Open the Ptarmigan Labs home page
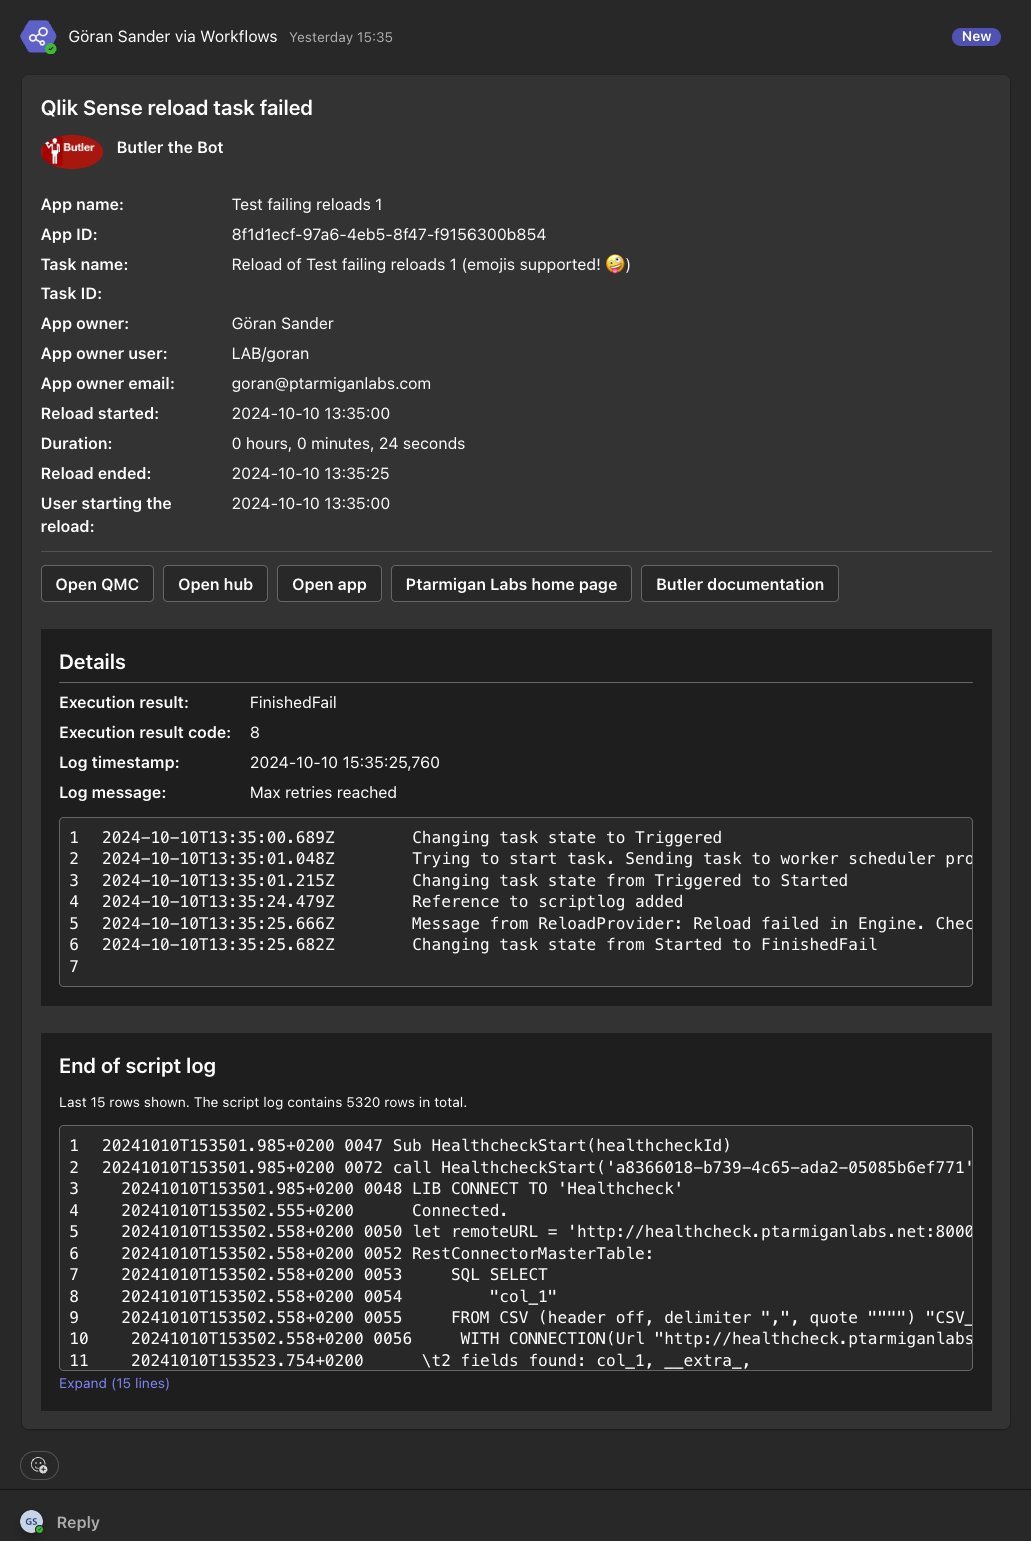 511,584
